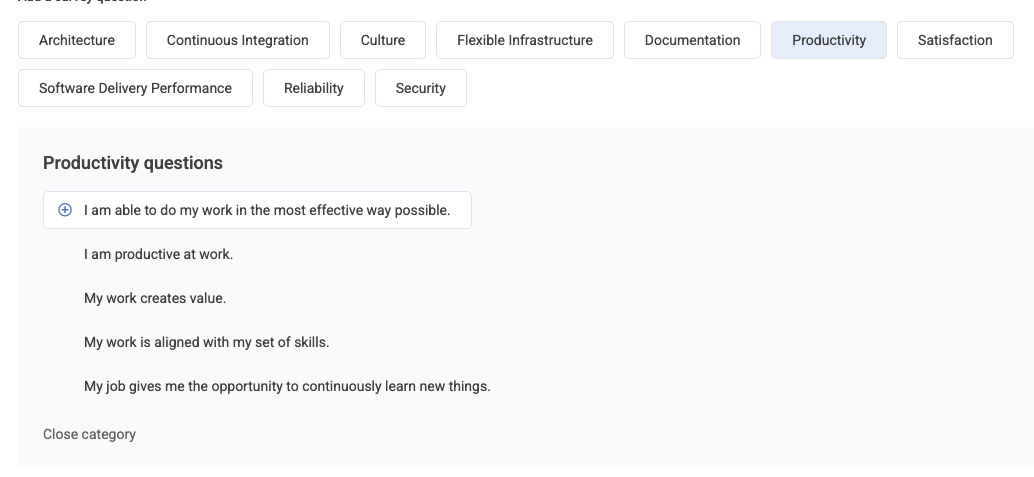Screen dimensions: 1034x477
Task: Open the Continuous Integration category
Action: click(x=237, y=40)
